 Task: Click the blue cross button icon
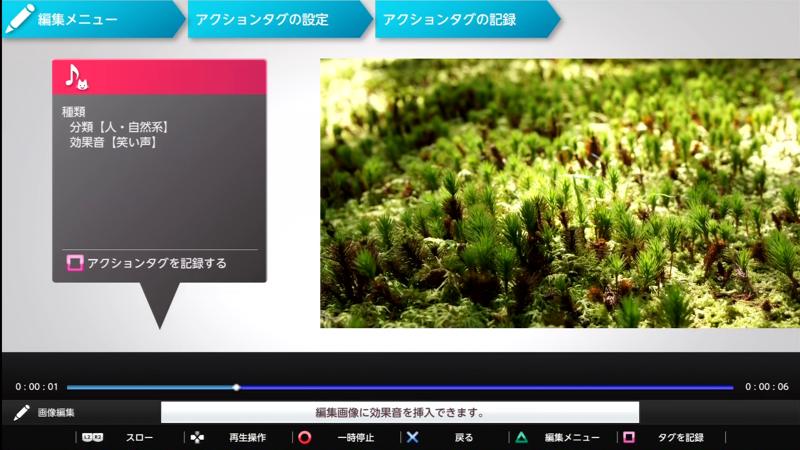coord(413,437)
